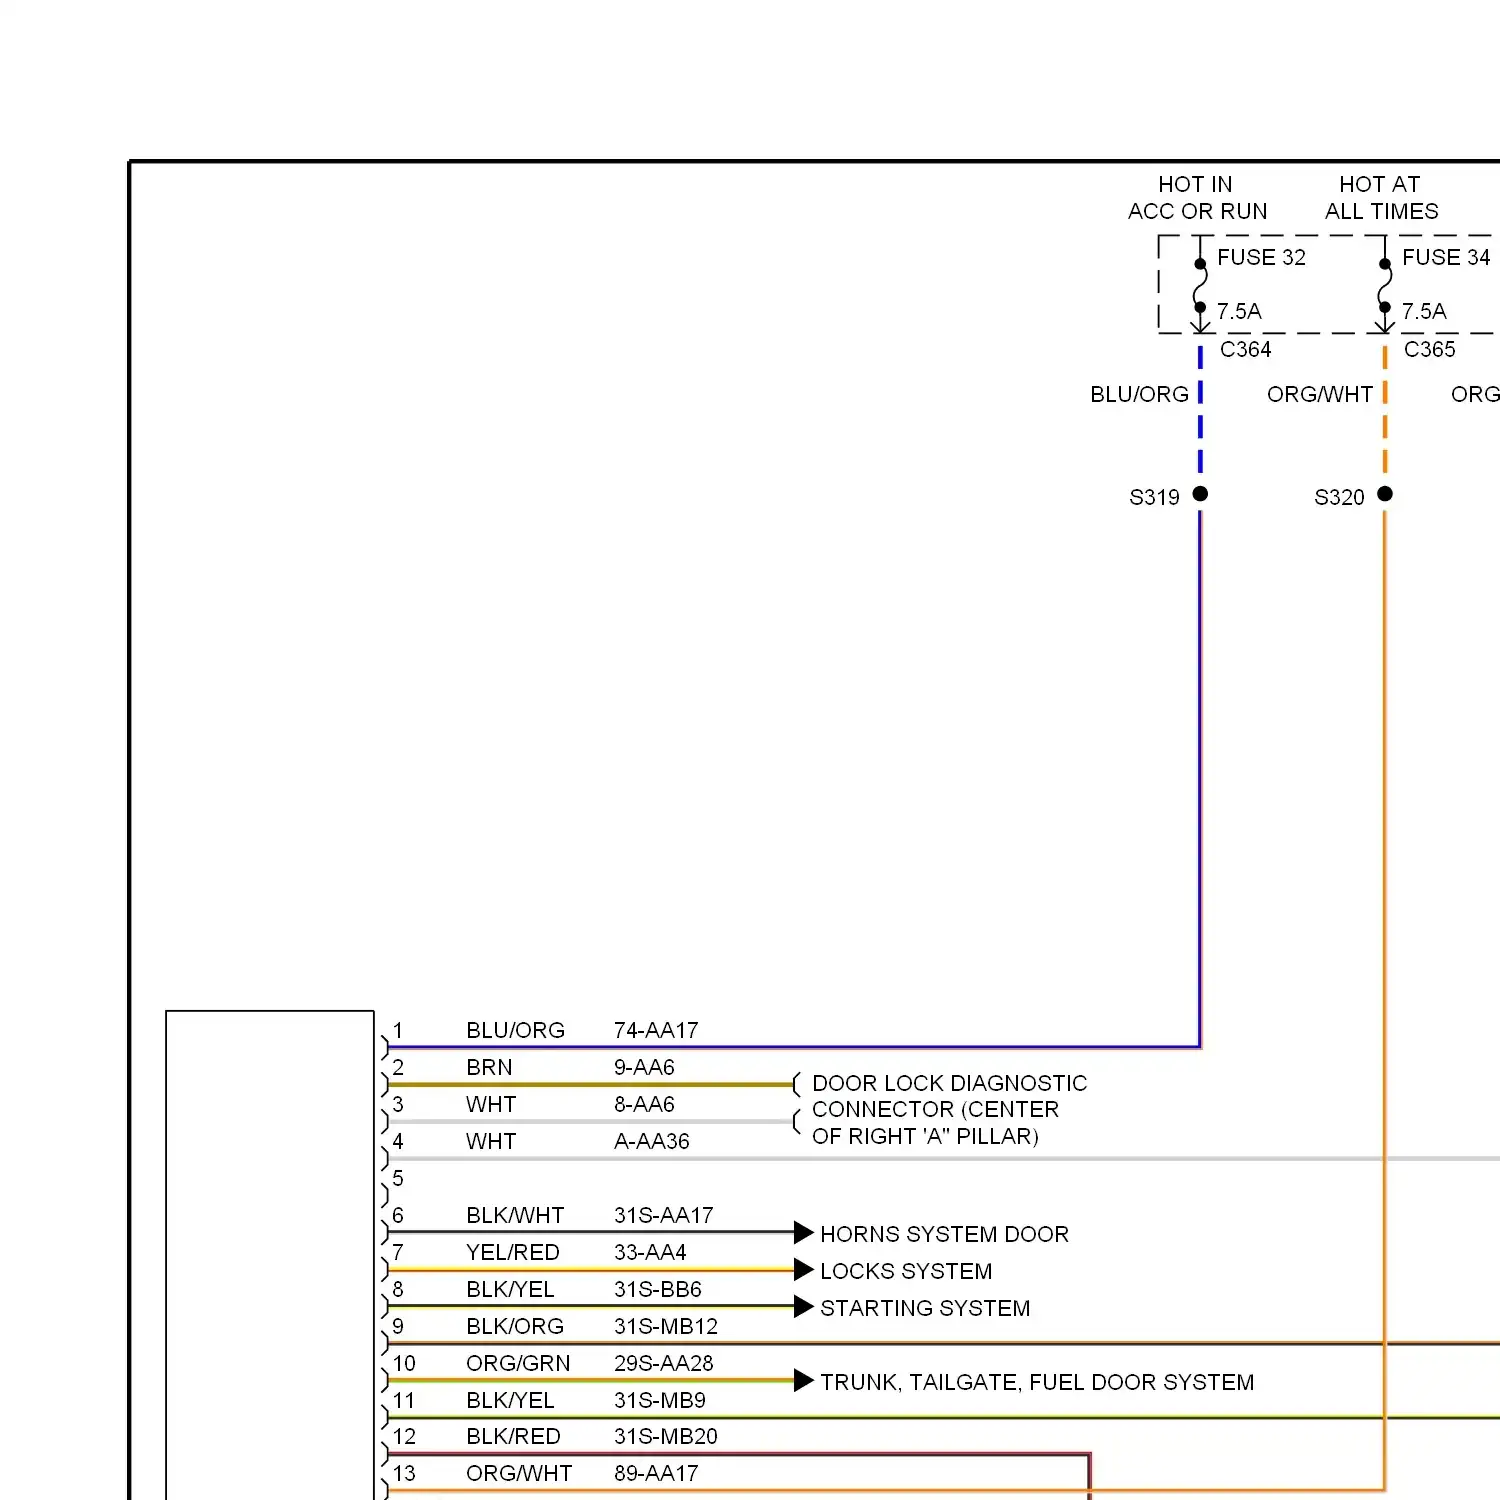Click the S320 splice label
Viewport: 1500px width, 1500px height.
coord(1339,497)
